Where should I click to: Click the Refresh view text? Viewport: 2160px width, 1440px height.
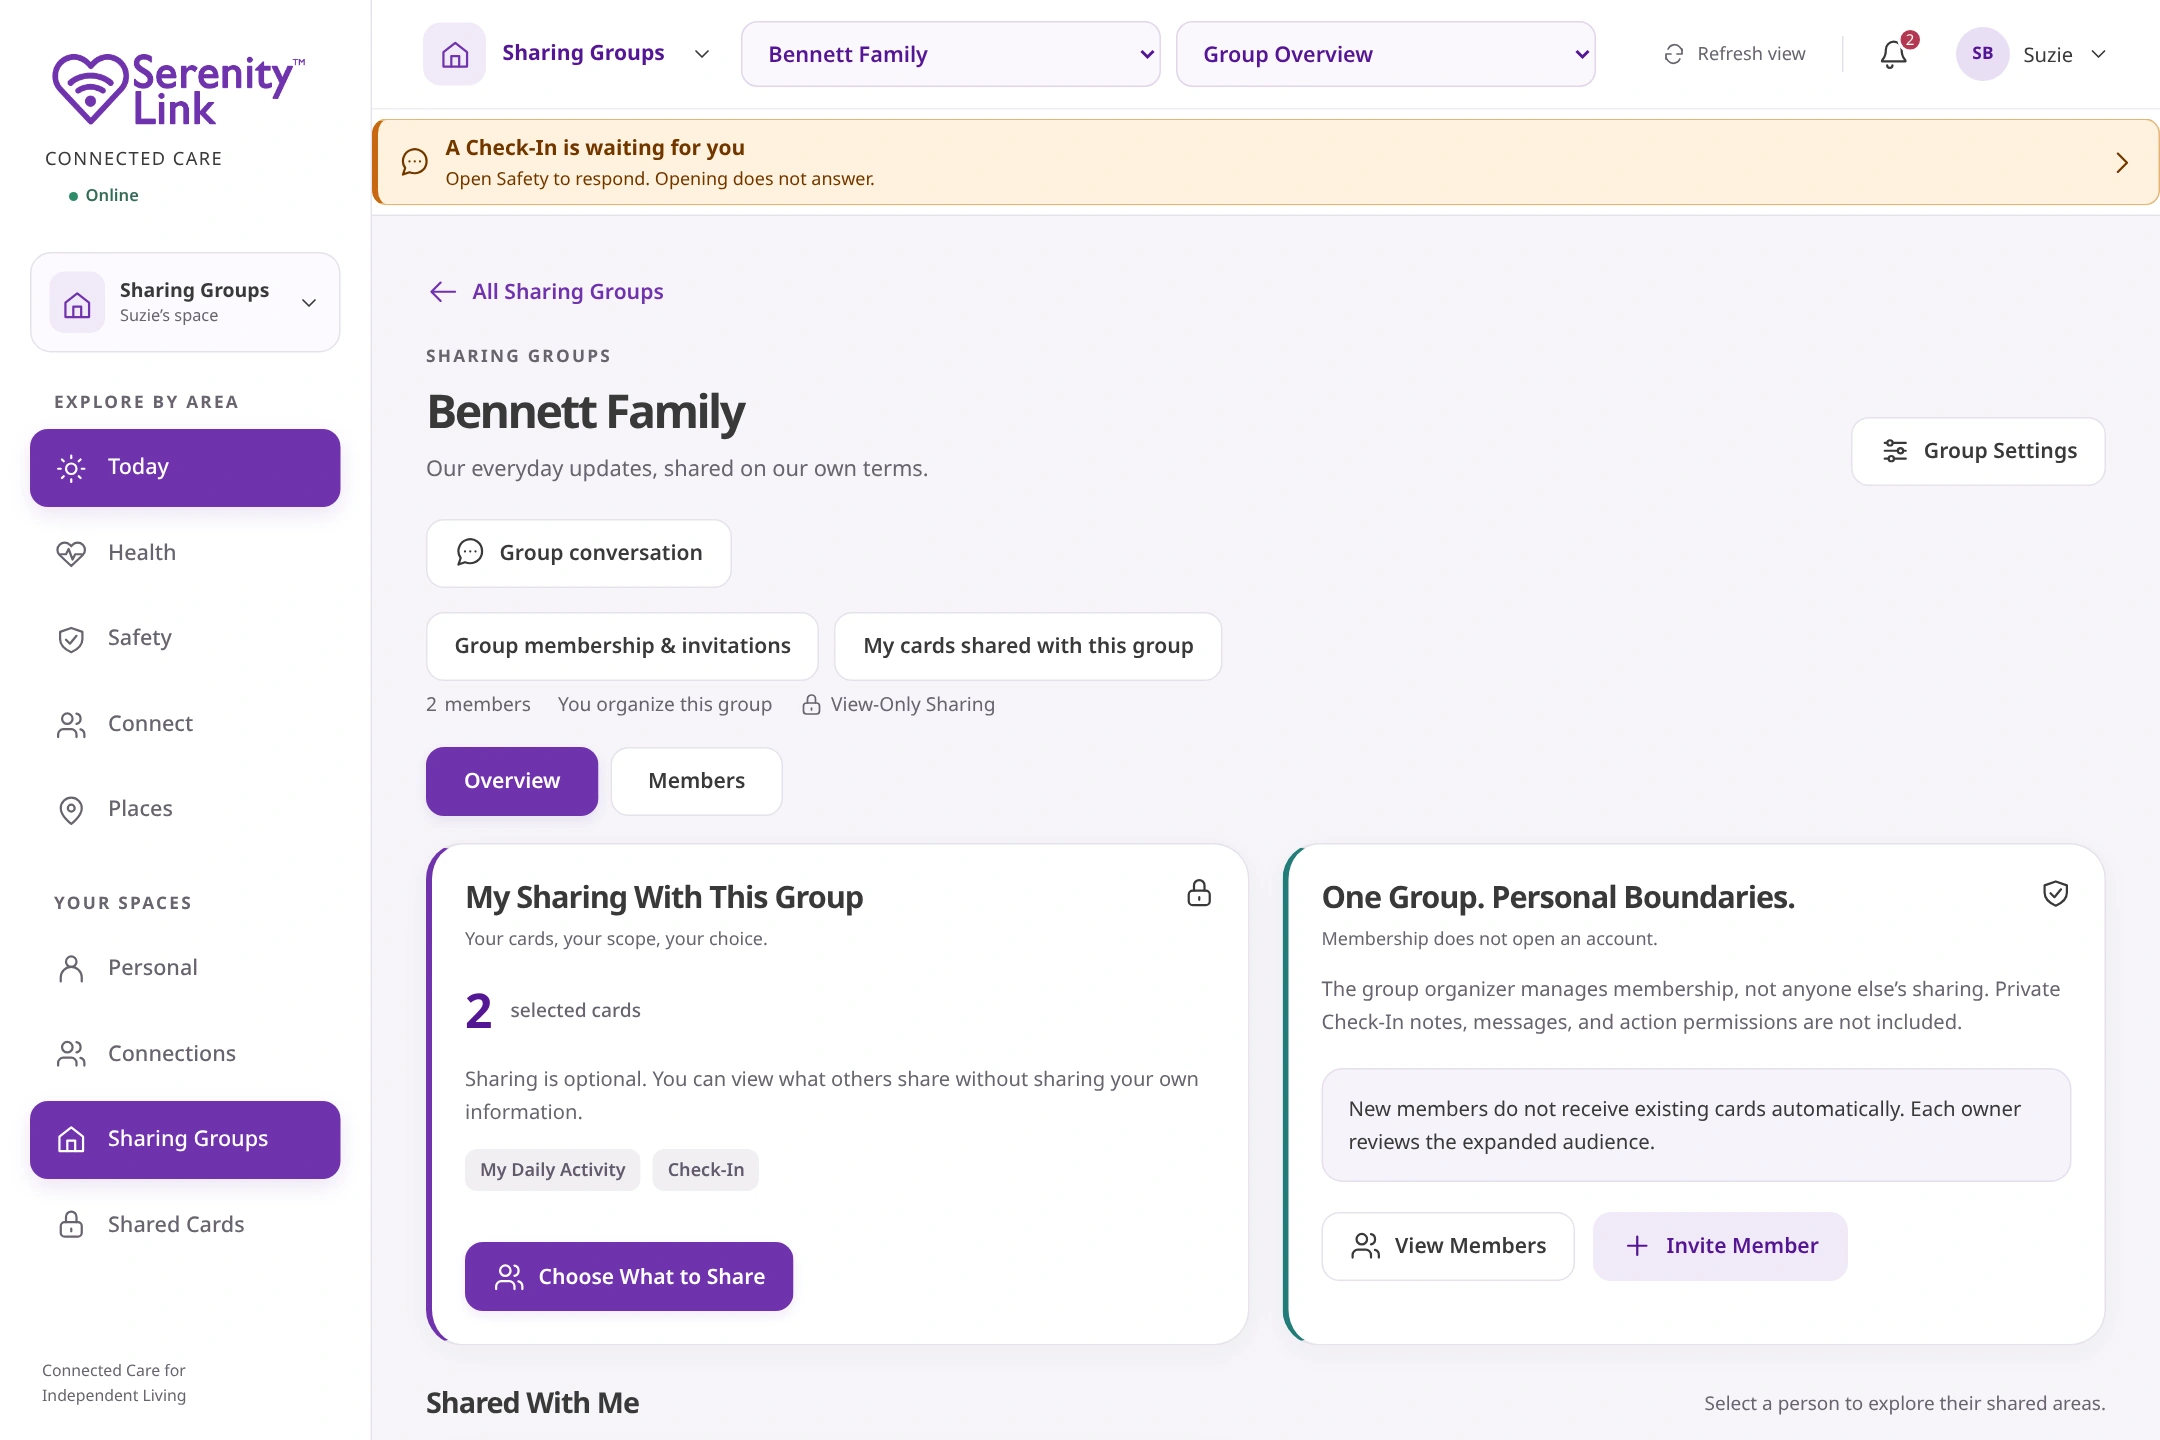tap(1751, 54)
